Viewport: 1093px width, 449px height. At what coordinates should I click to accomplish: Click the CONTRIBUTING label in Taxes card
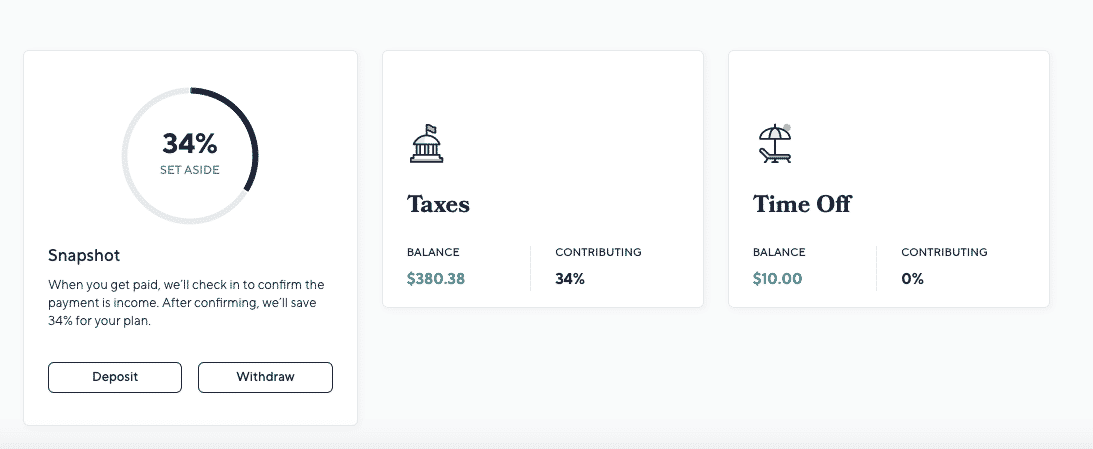(x=599, y=252)
